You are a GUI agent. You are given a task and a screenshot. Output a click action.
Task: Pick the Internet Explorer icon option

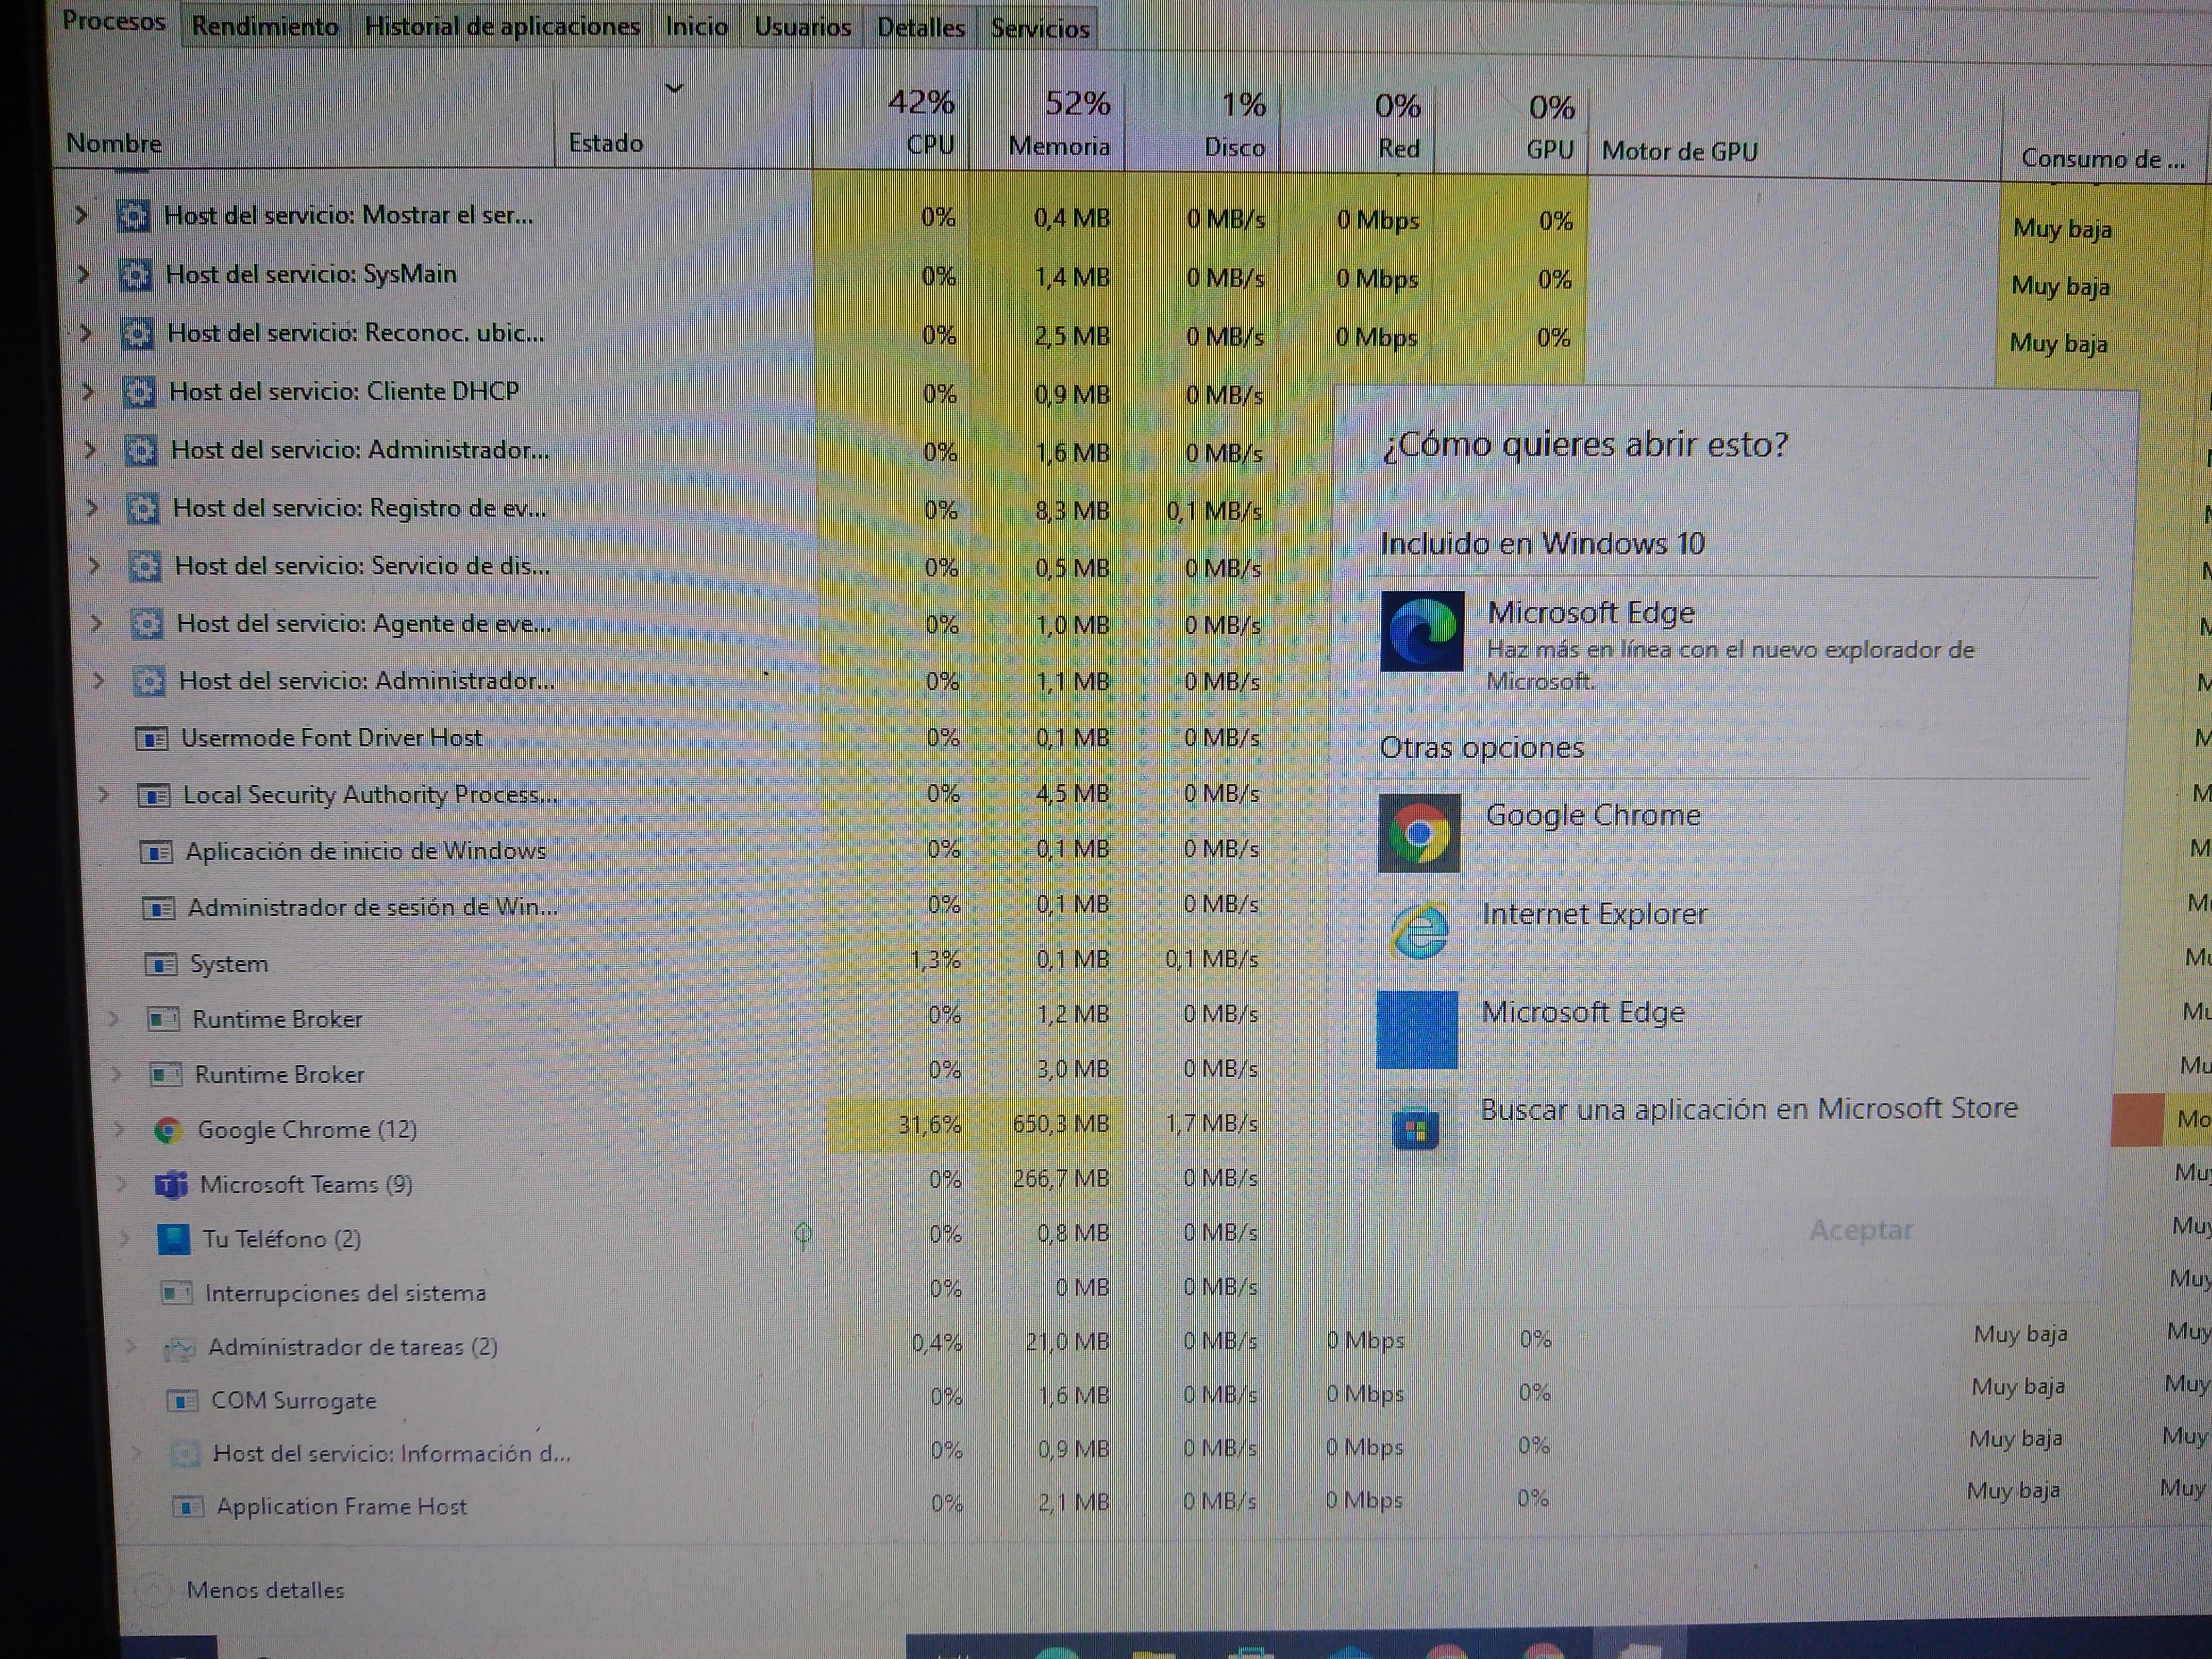point(1419,930)
